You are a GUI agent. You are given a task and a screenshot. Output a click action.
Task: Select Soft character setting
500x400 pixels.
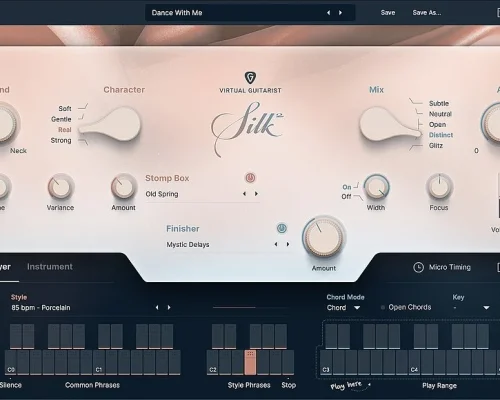(x=65, y=108)
